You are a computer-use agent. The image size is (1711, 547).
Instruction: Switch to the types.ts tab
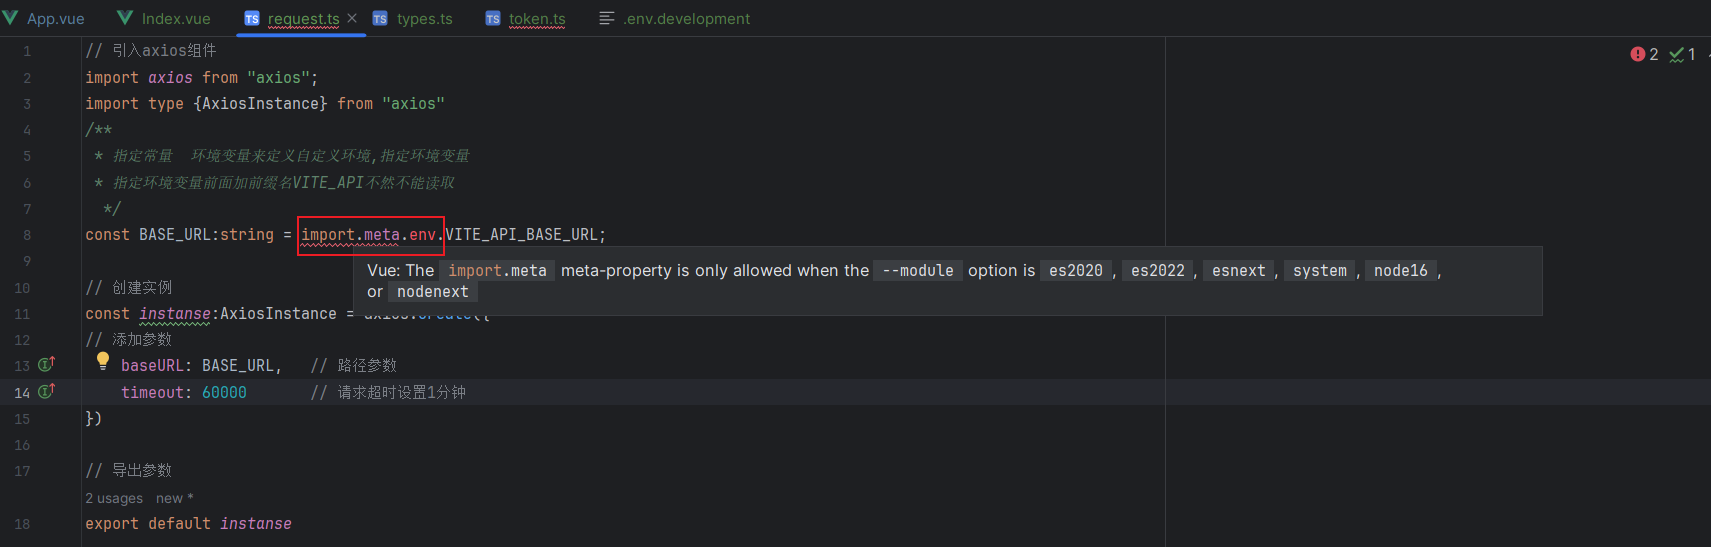(424, 19)
